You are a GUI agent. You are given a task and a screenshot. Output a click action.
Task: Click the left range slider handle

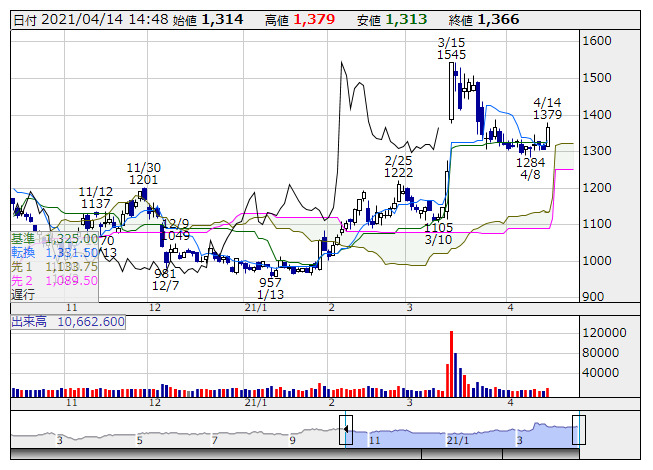pos(346,430)
